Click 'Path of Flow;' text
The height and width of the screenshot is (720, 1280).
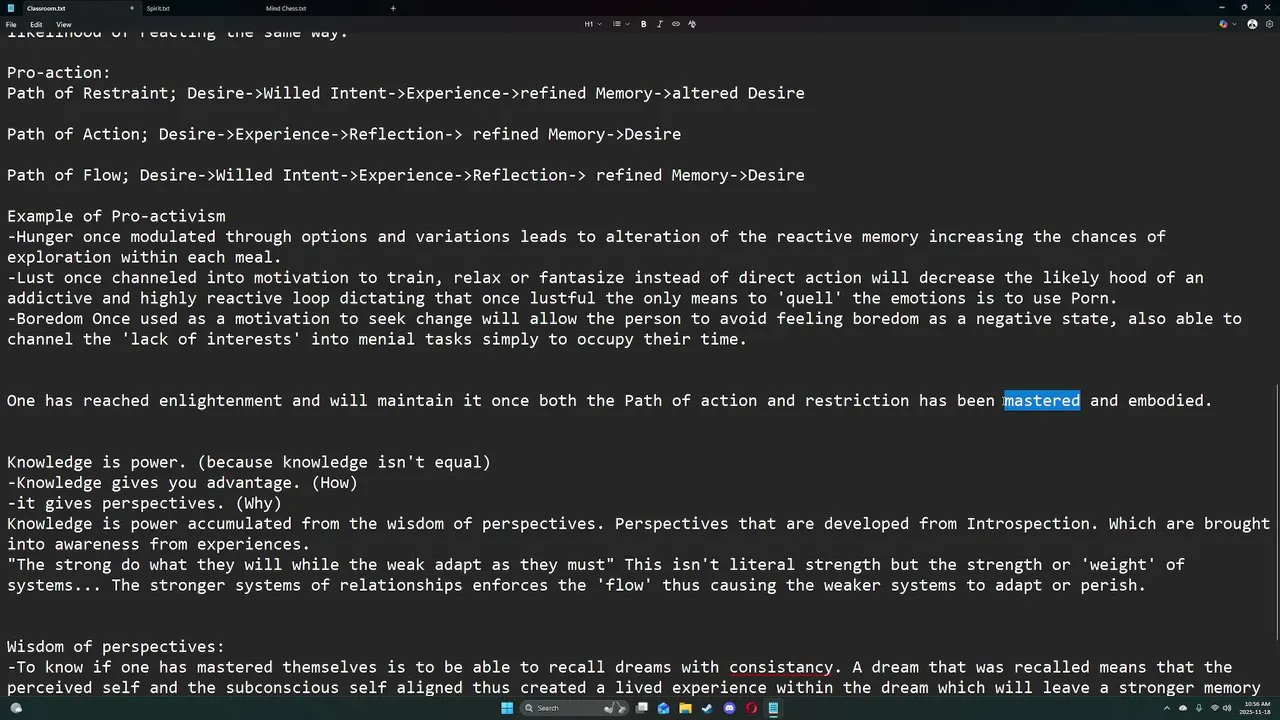click(69, 175)
